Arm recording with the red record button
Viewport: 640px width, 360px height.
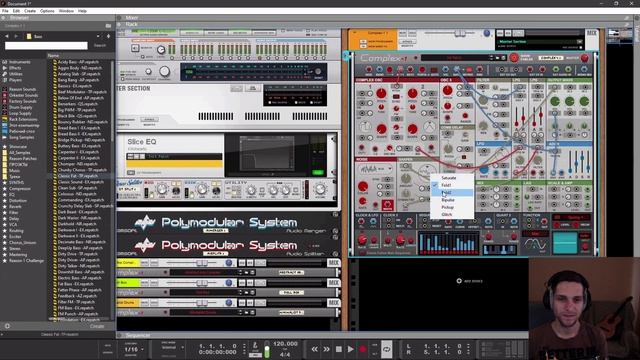pyautogui.click(x=362, y=349)
